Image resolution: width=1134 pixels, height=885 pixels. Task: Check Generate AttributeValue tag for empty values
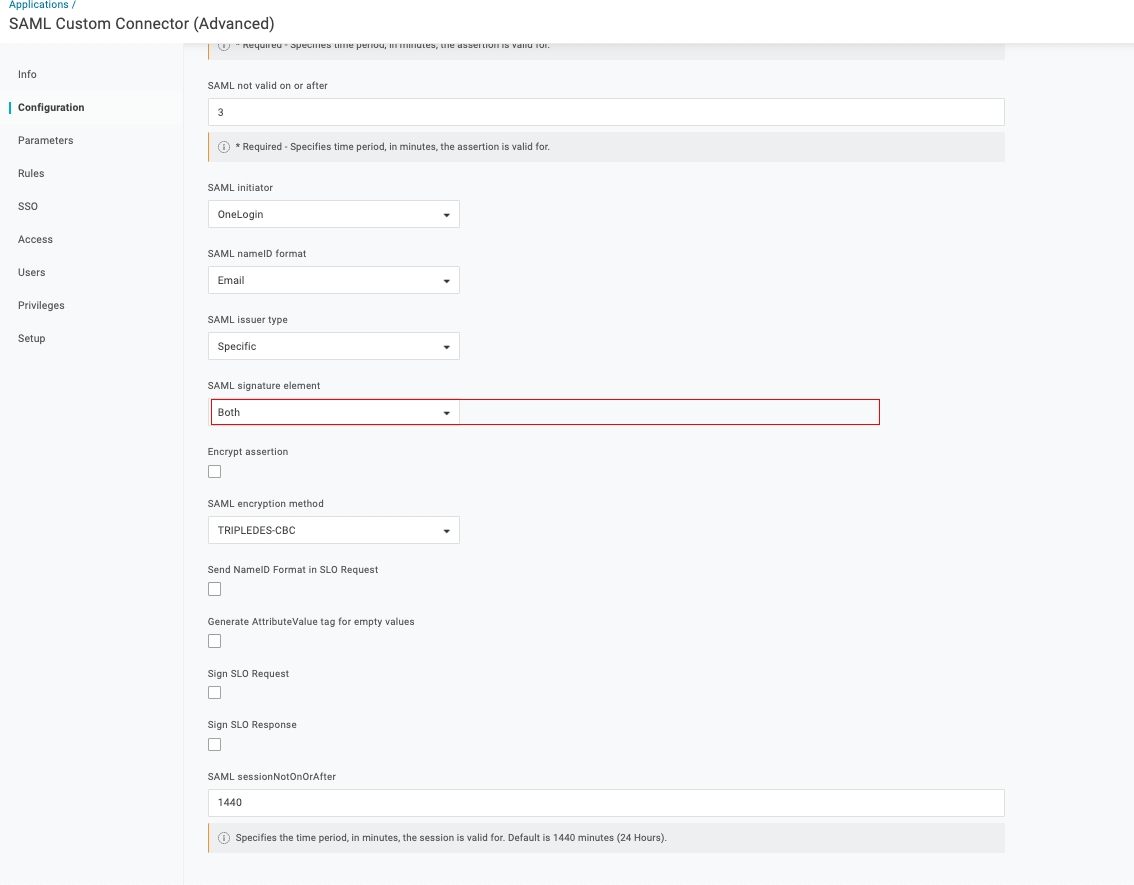point(214,641)
